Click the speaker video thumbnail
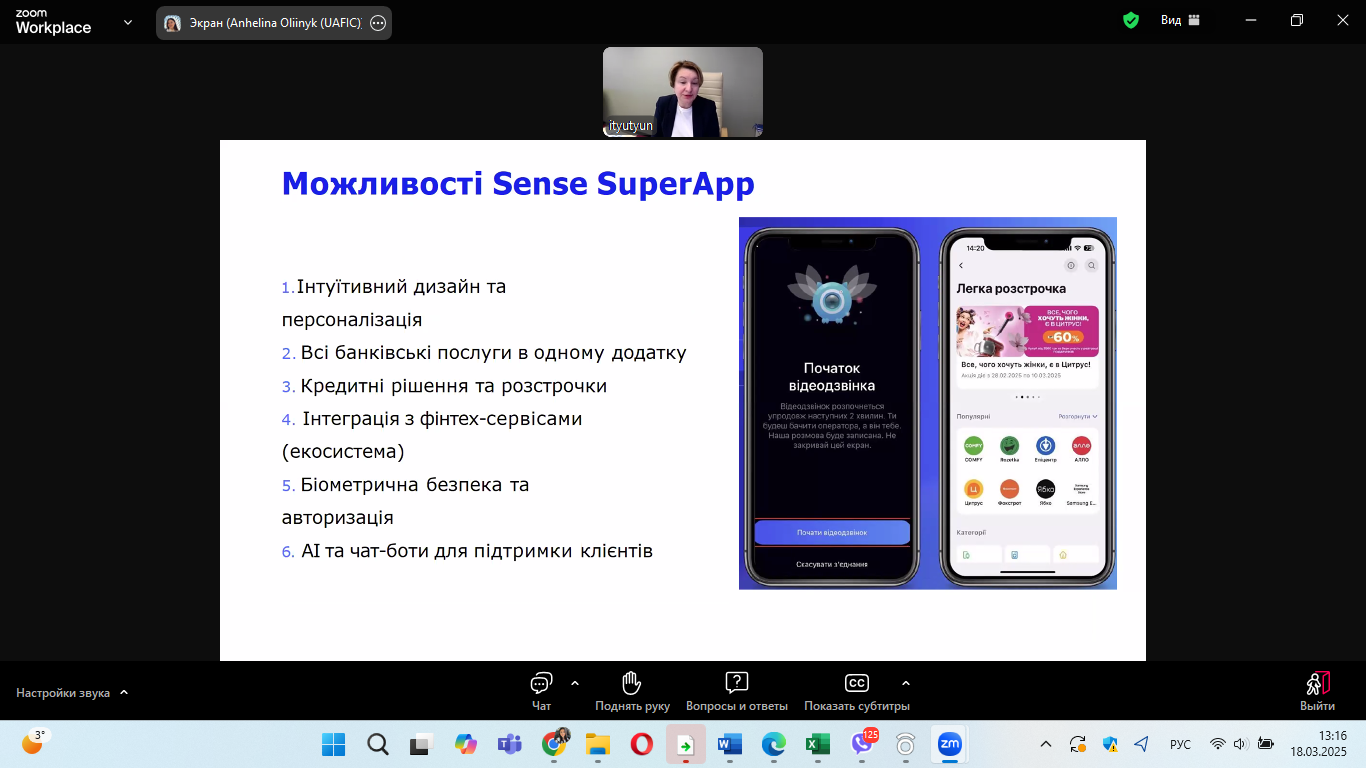The width and height of the screenshot is (1366, 768). point(683,92)
